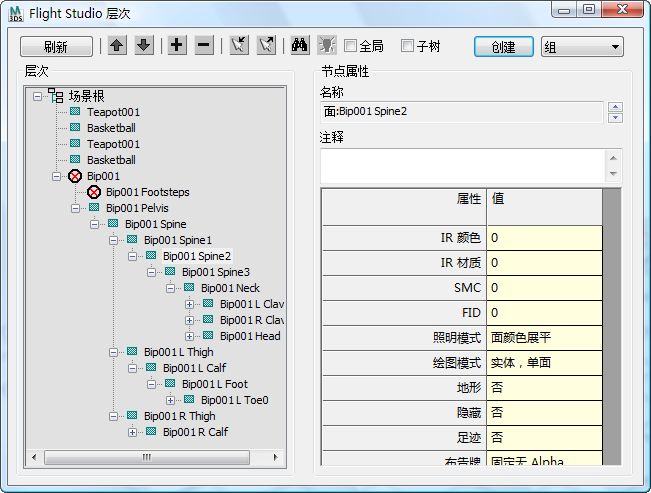
Task: Click the 绘图模式 value 实体，单面
Action: coord(544,363)
